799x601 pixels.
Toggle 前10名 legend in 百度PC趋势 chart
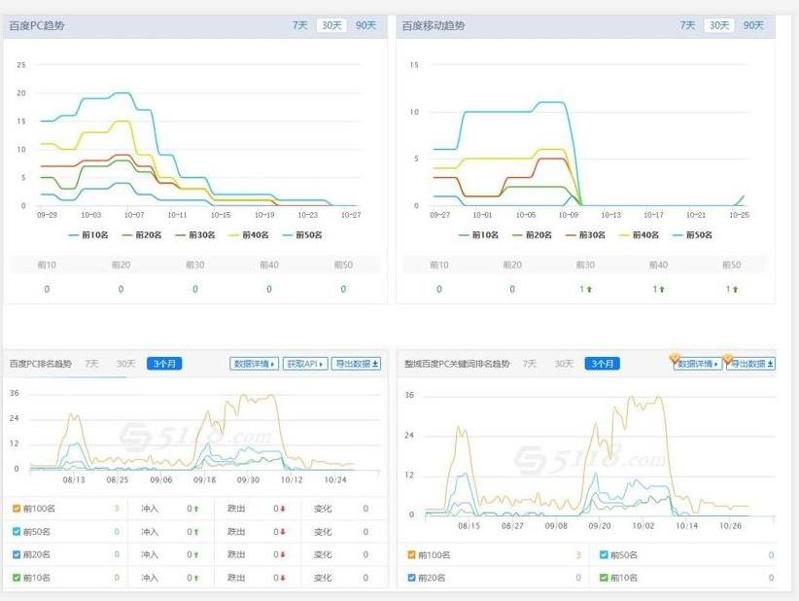[89, 235]
